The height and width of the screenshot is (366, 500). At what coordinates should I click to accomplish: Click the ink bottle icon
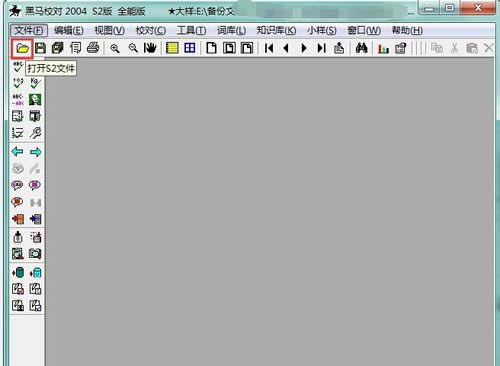[x=18, y=237]
